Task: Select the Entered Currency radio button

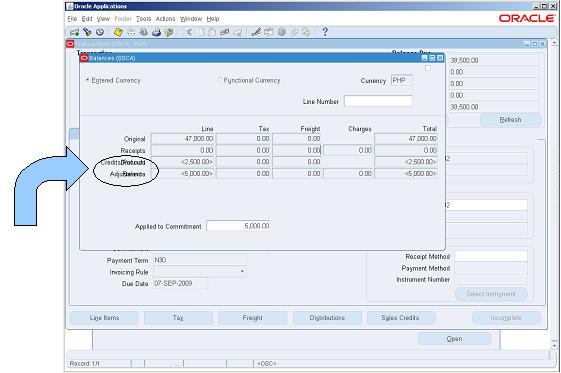Action: tap(87, 80)
